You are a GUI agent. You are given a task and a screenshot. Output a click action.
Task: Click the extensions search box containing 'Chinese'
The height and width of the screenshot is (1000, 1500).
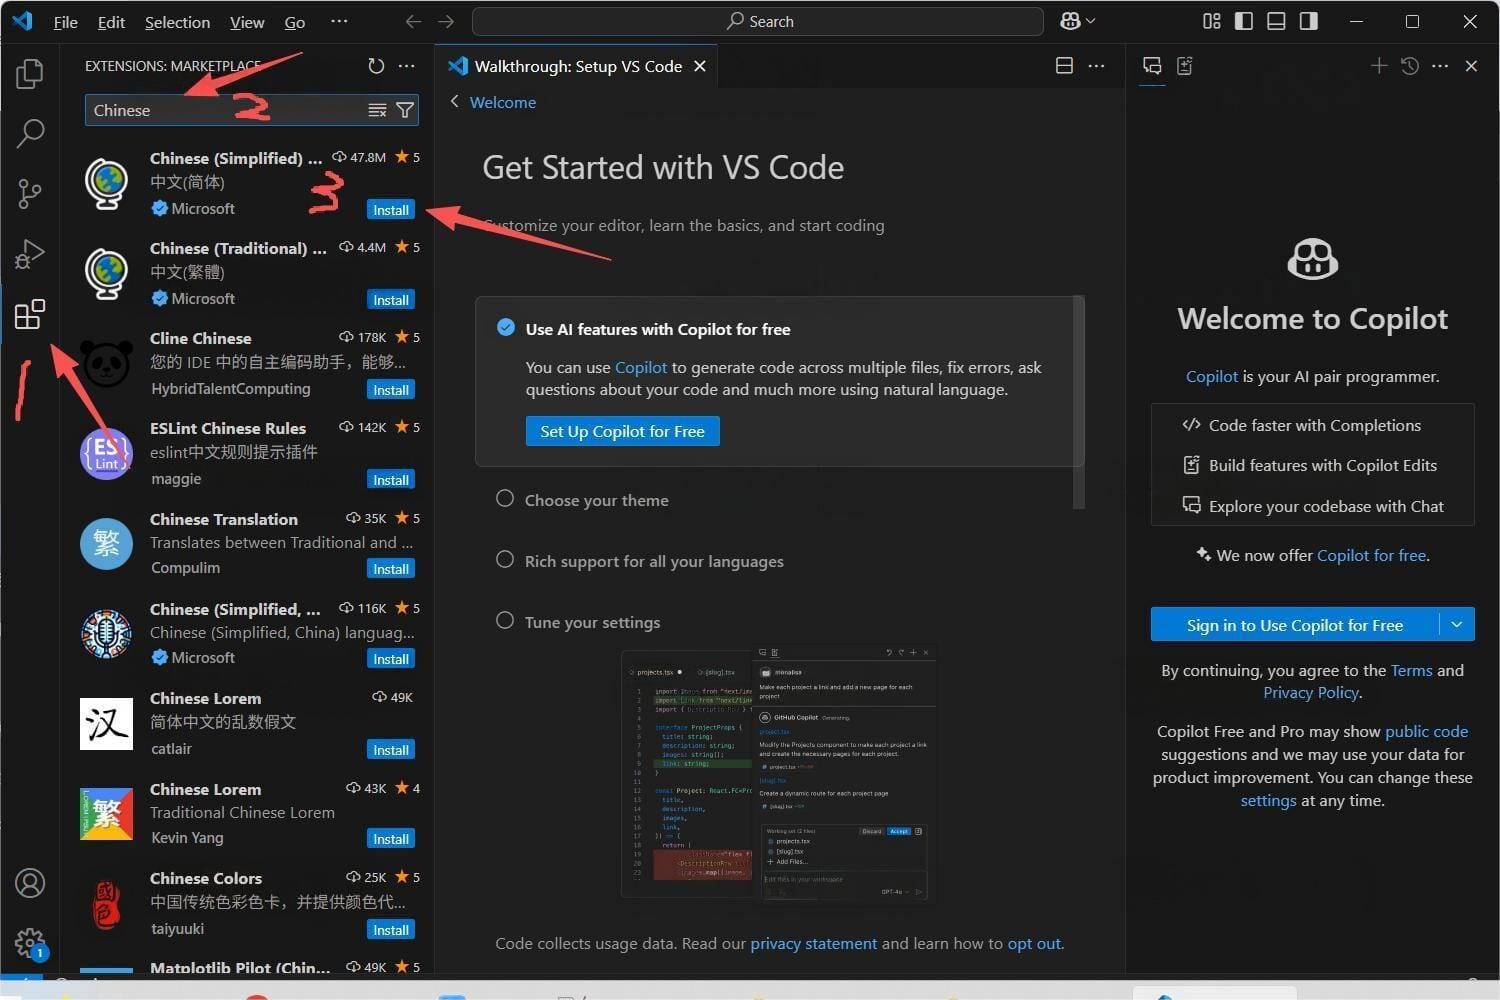225,110
